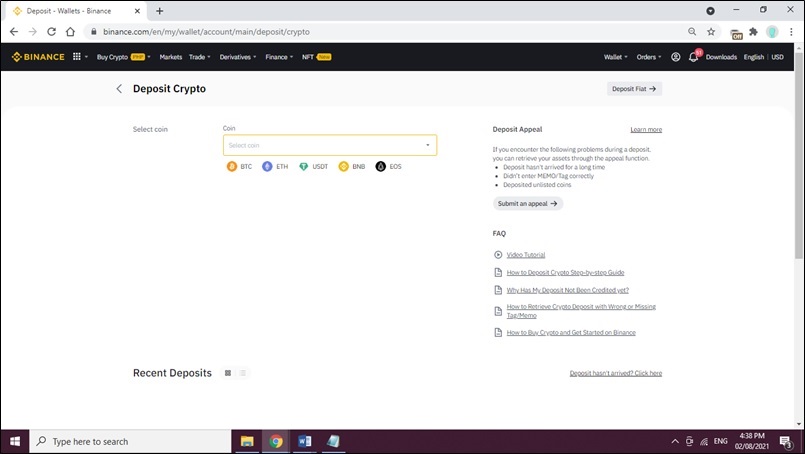
Task: Click the Deposit Fiat button
Action: [x=634, y=89]
